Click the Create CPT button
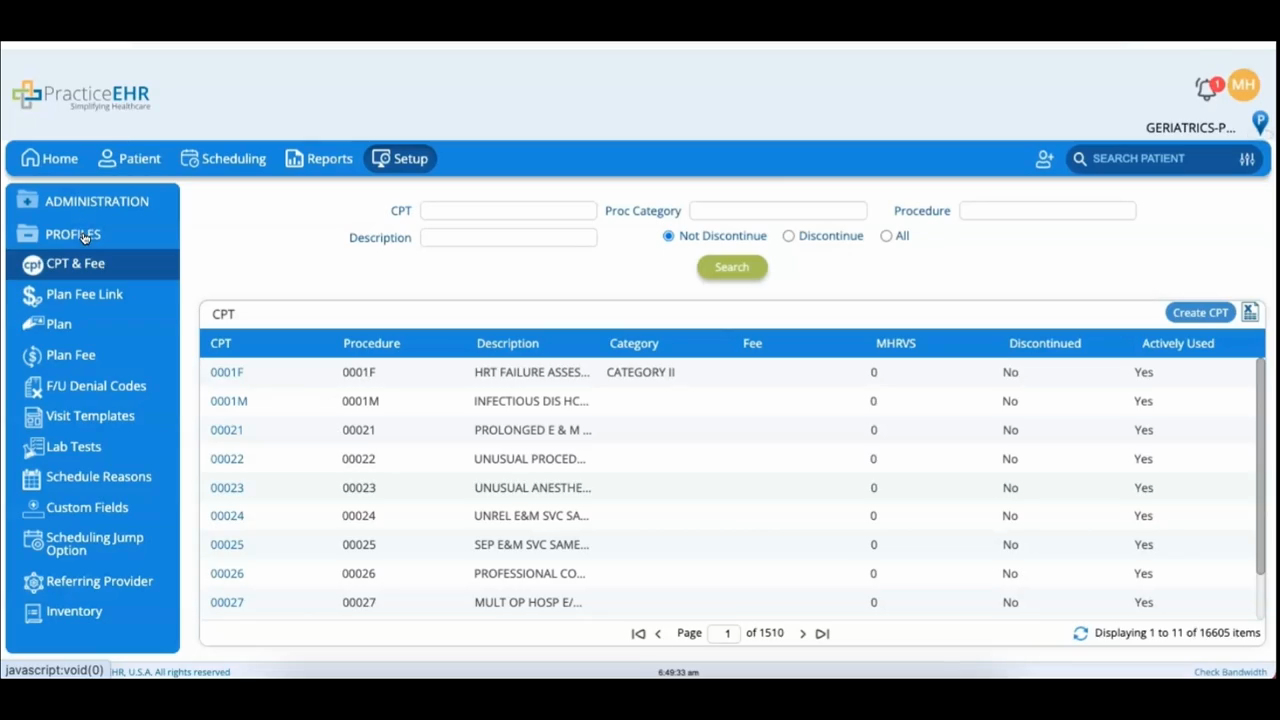The image size is (1280, 720). tap(1200, 313)
